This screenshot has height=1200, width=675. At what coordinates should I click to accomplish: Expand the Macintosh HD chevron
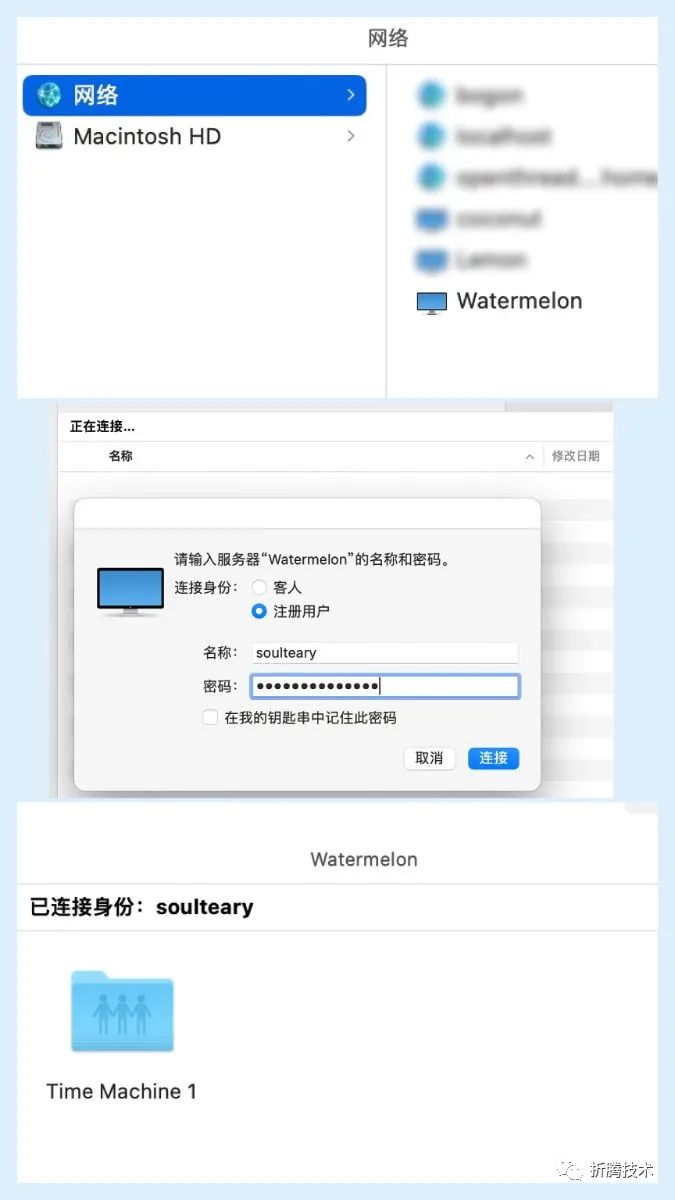click(x=350, y=136)
